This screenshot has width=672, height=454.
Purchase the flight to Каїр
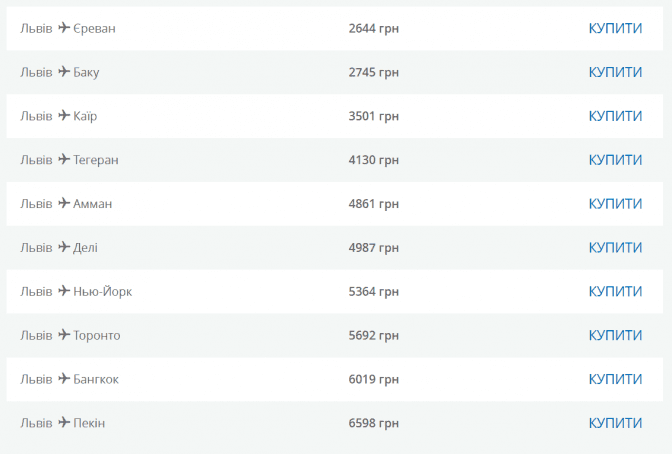tap(615, 116)
